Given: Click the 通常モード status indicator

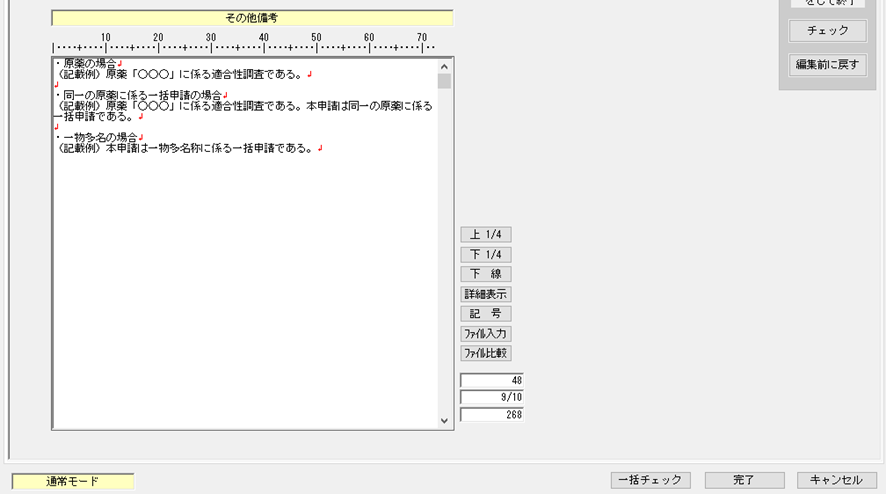Looking at the screenshot, I should (x=72, y=482).
